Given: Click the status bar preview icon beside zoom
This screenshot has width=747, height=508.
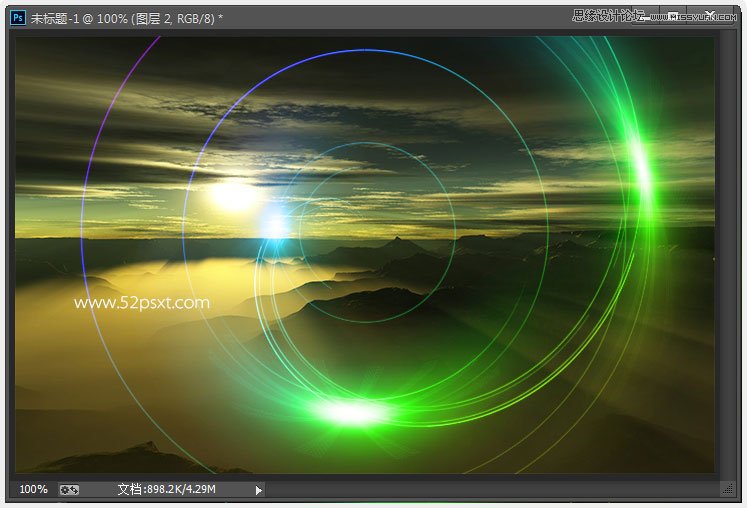Looking at the screenshot, I should (x=70, y=489).
